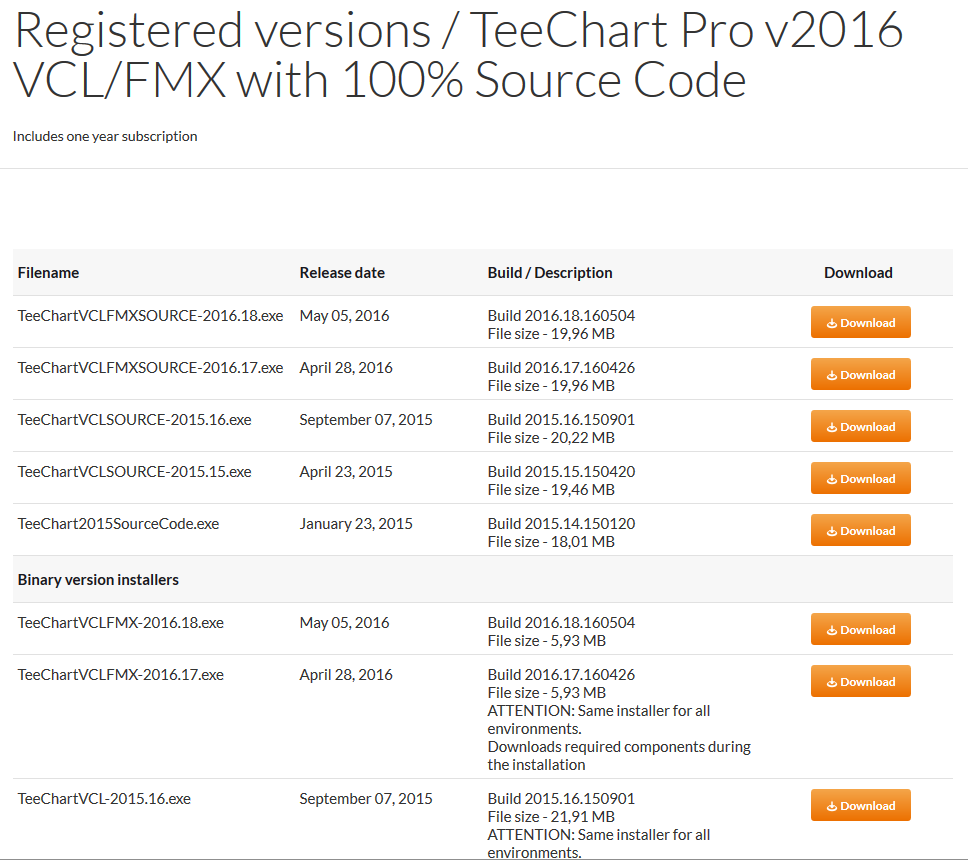
Task: Download TeeChartVCLSOURCE-2015.15.exe build
Action: pyautogui.click(x=861, y=478)
